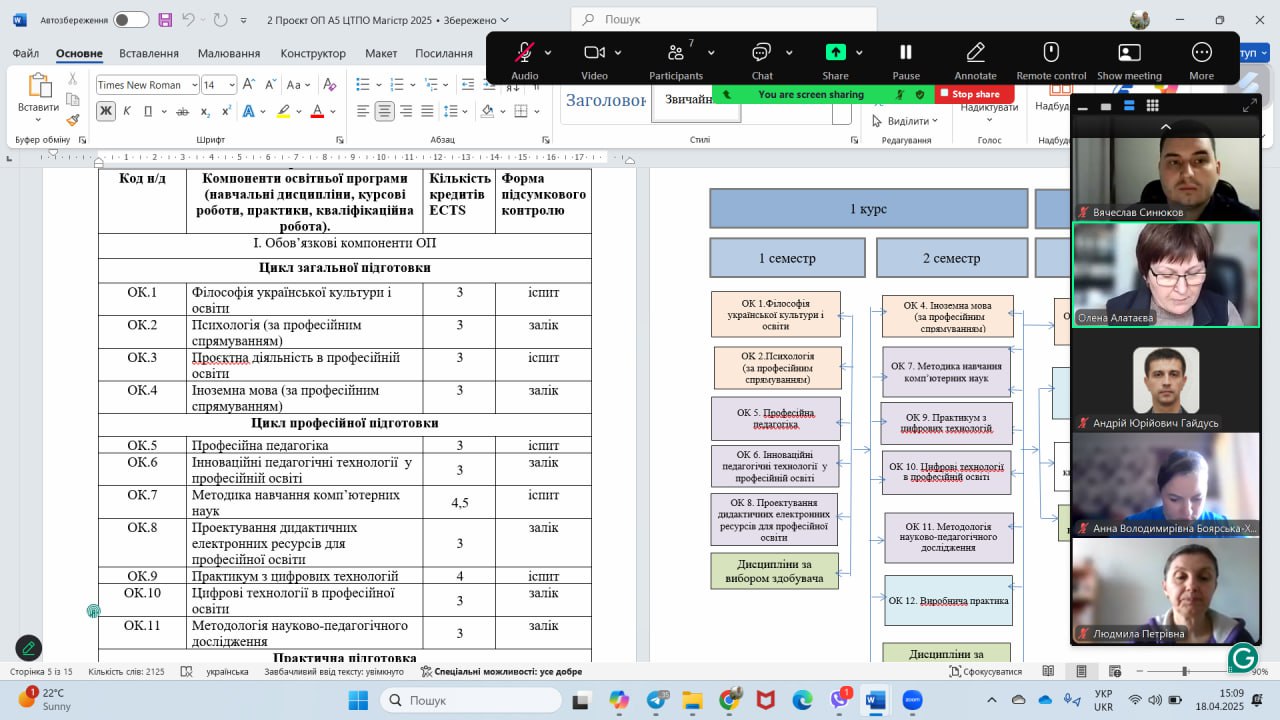
Task: Click the word count status bar entry
Action: tap(126, 672)
